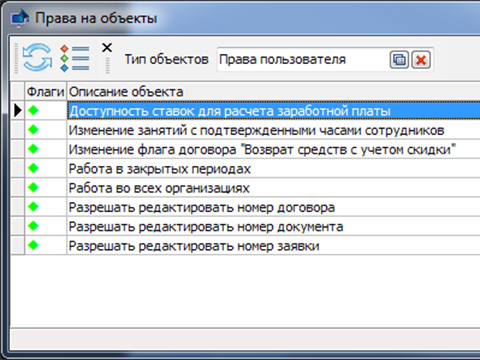Viewport: 480px width, 360px height.
Task: Select row Работа в закрытых периодах
Action: (x=273, y=169)
